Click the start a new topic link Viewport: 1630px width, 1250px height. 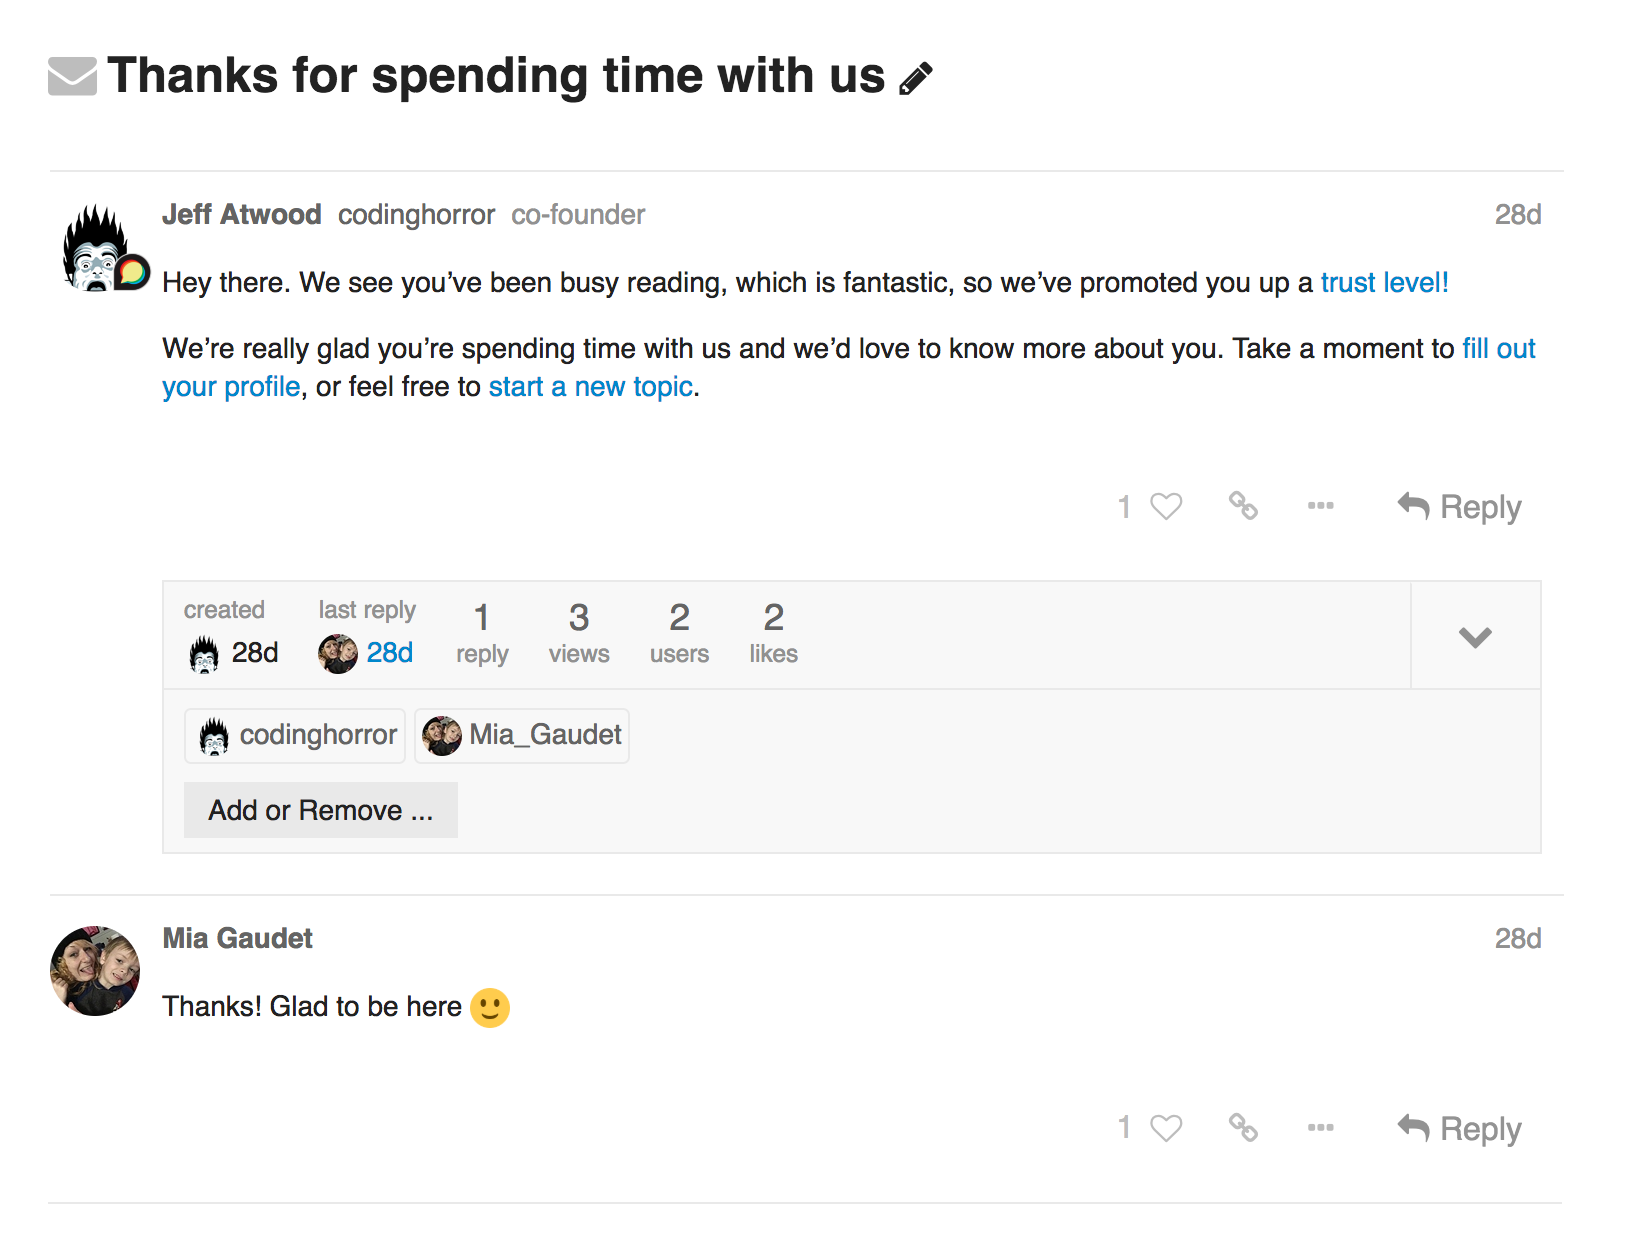(x=590, y=387)
